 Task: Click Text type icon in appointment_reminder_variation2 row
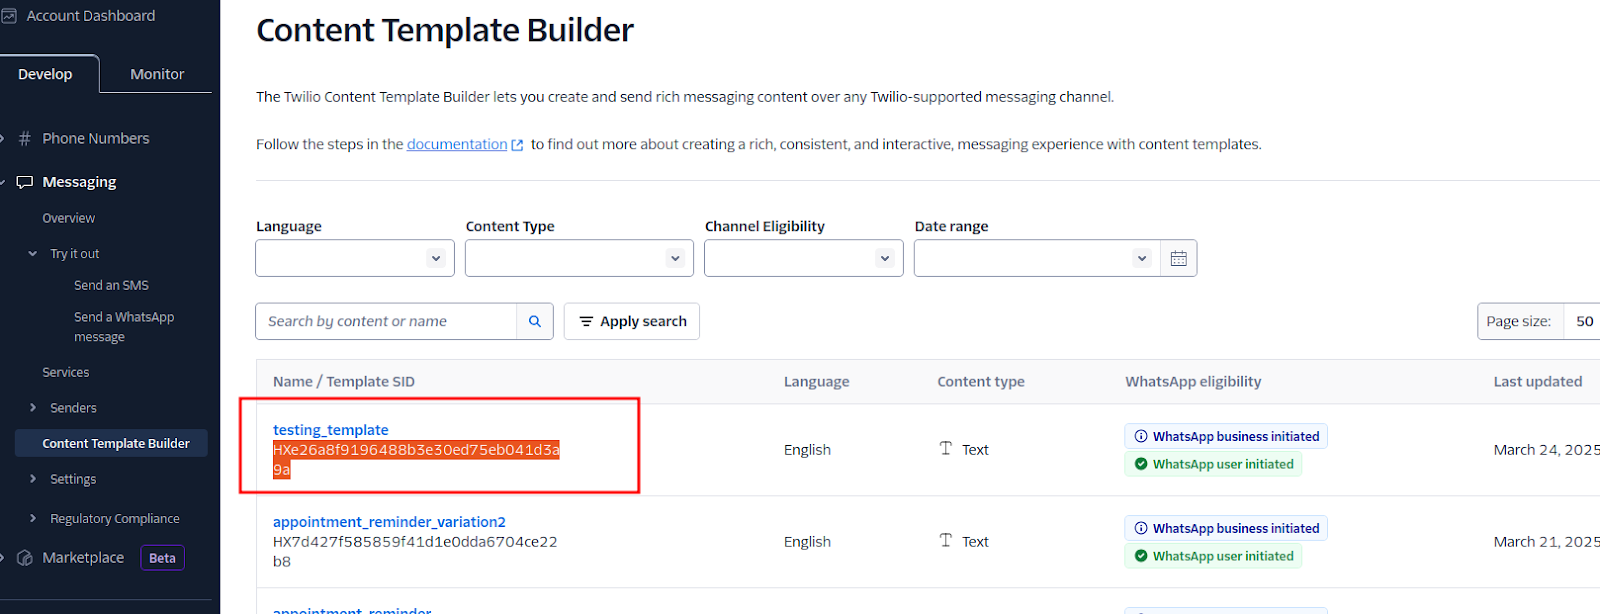(946, 540)
